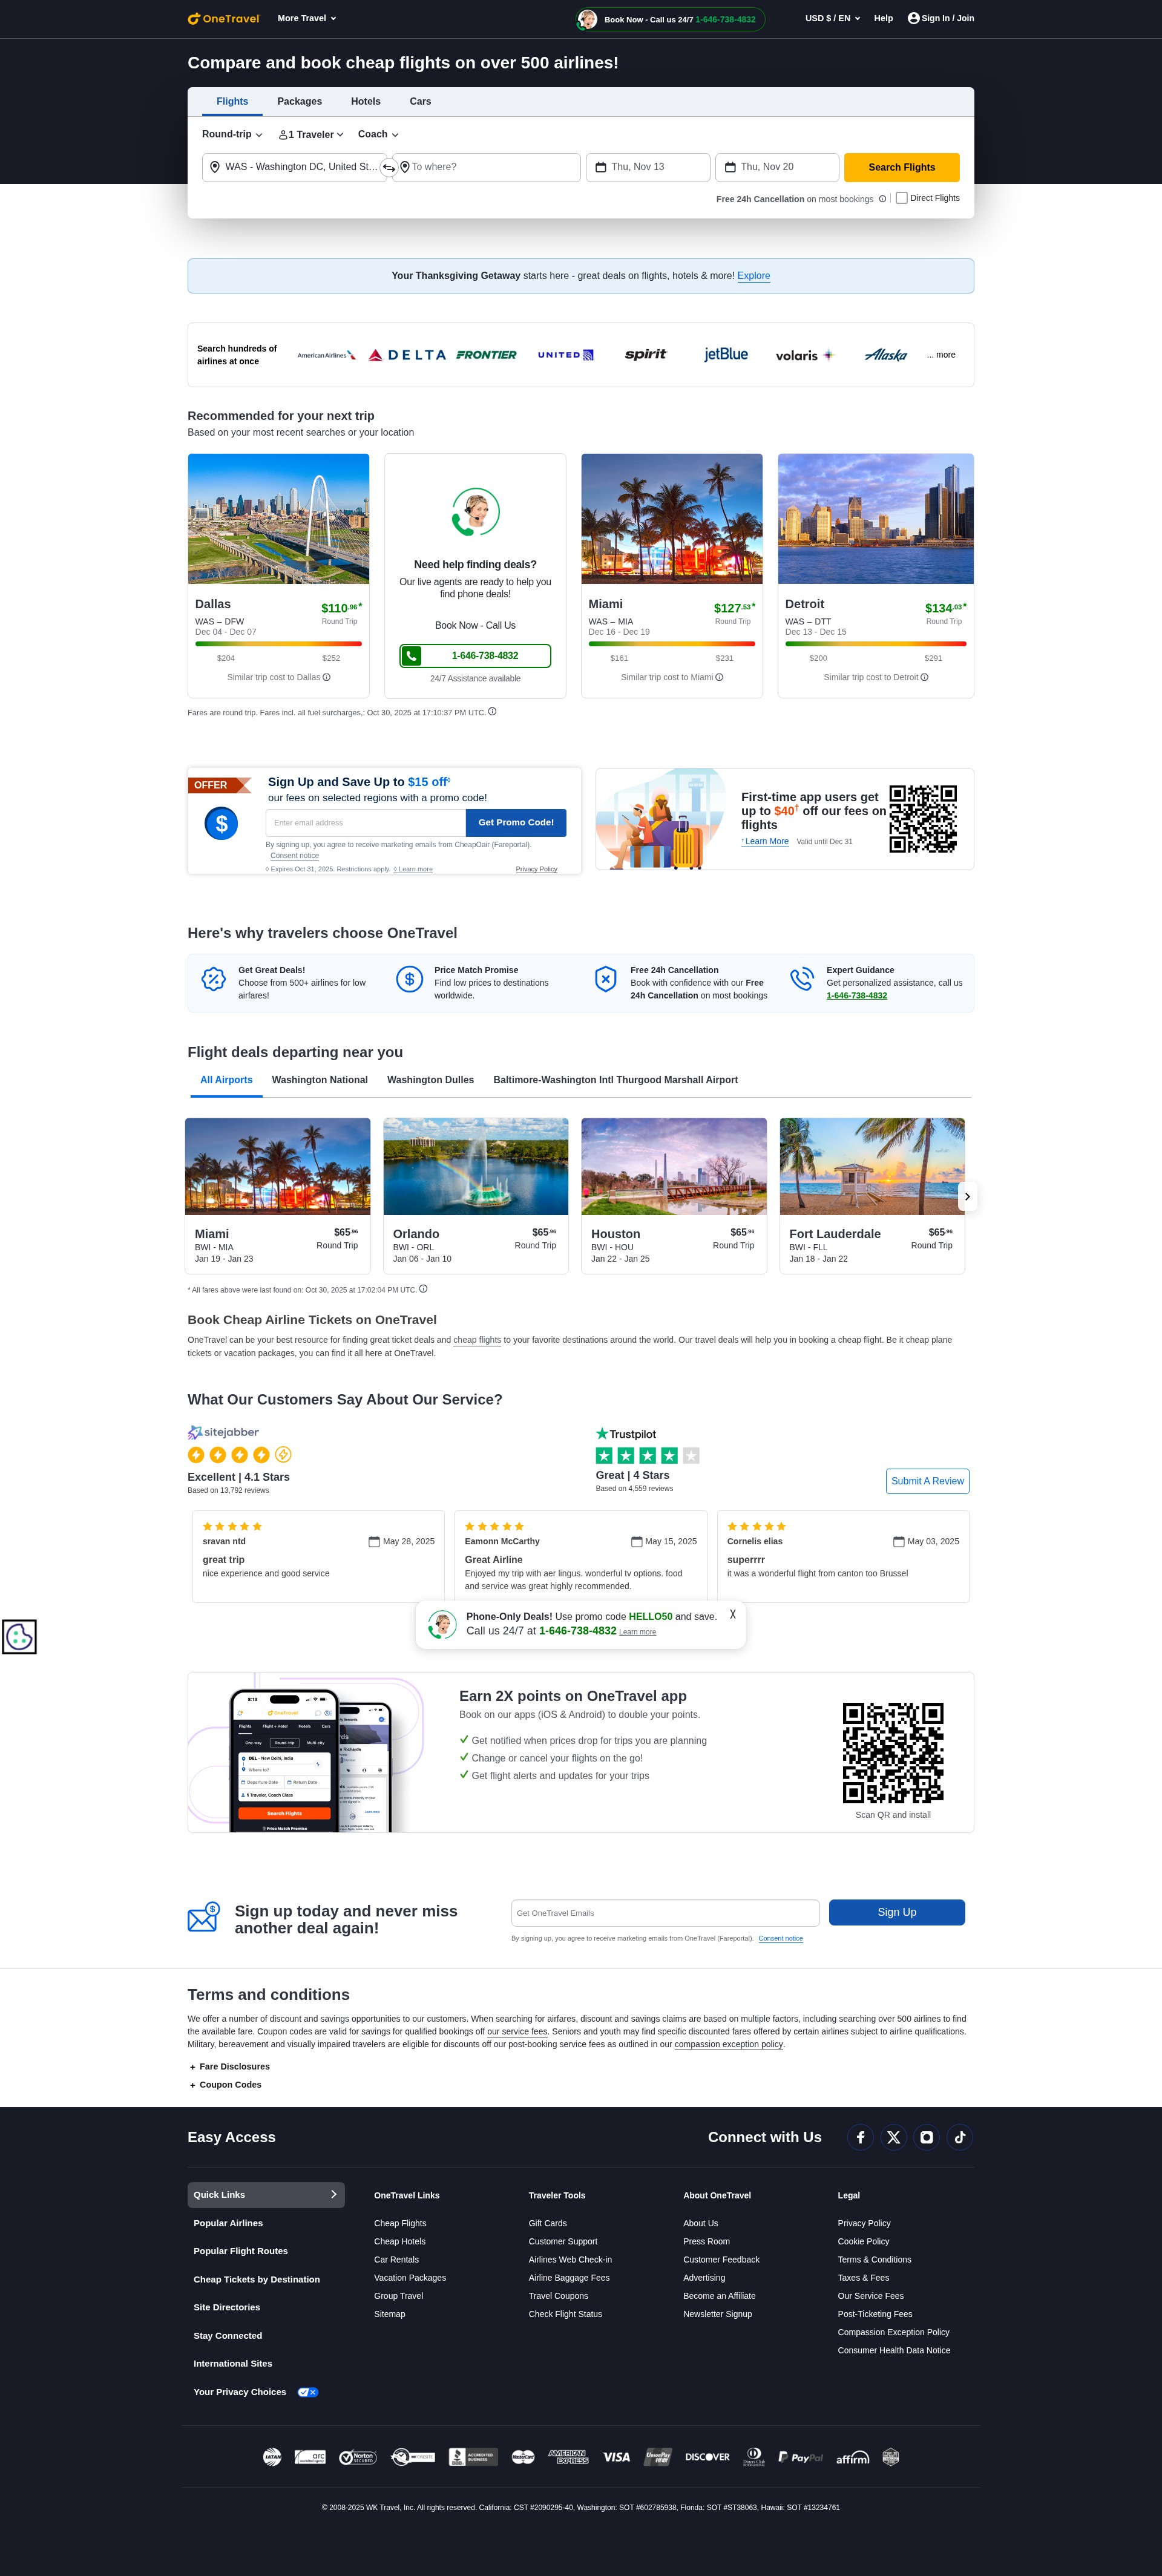Screen dimensions: 1162x2576
Task: Click the Help link in header
Action: pyautogui.click(x=883, y=18)
